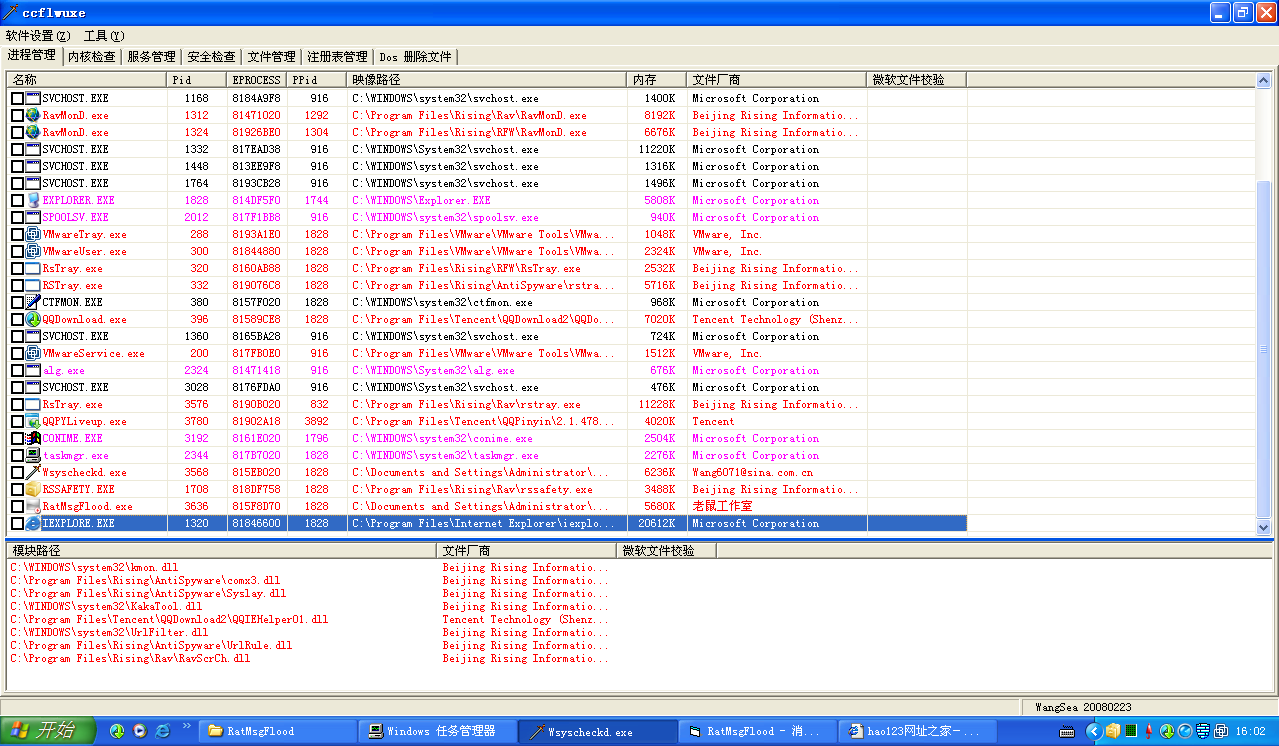1279x746 pixels.
Task: Sort modules by 模块路径 column header
Action: click(220, 550)
